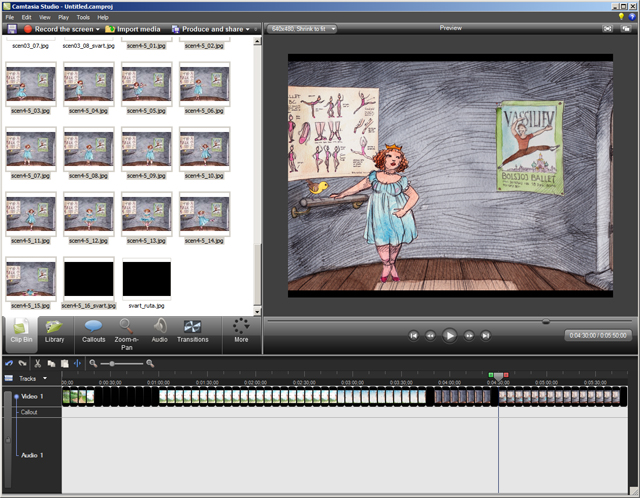Click the detach preview window icon

pyautogui.click(x=626, y=29)
